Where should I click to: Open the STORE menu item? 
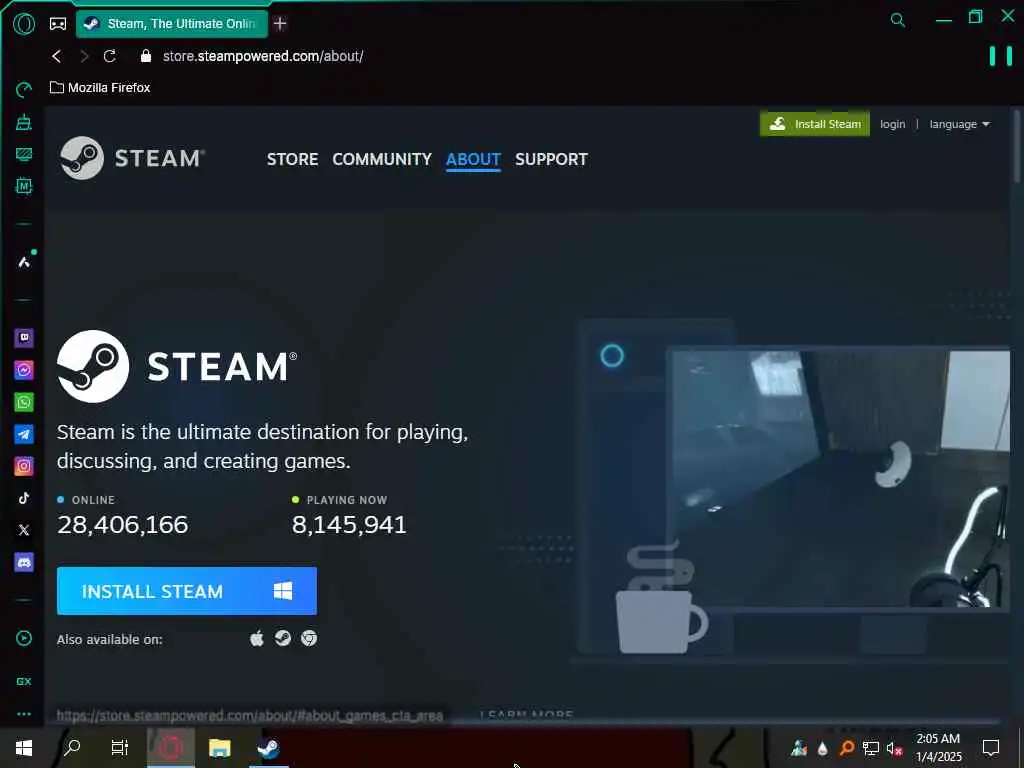(292, 159)
